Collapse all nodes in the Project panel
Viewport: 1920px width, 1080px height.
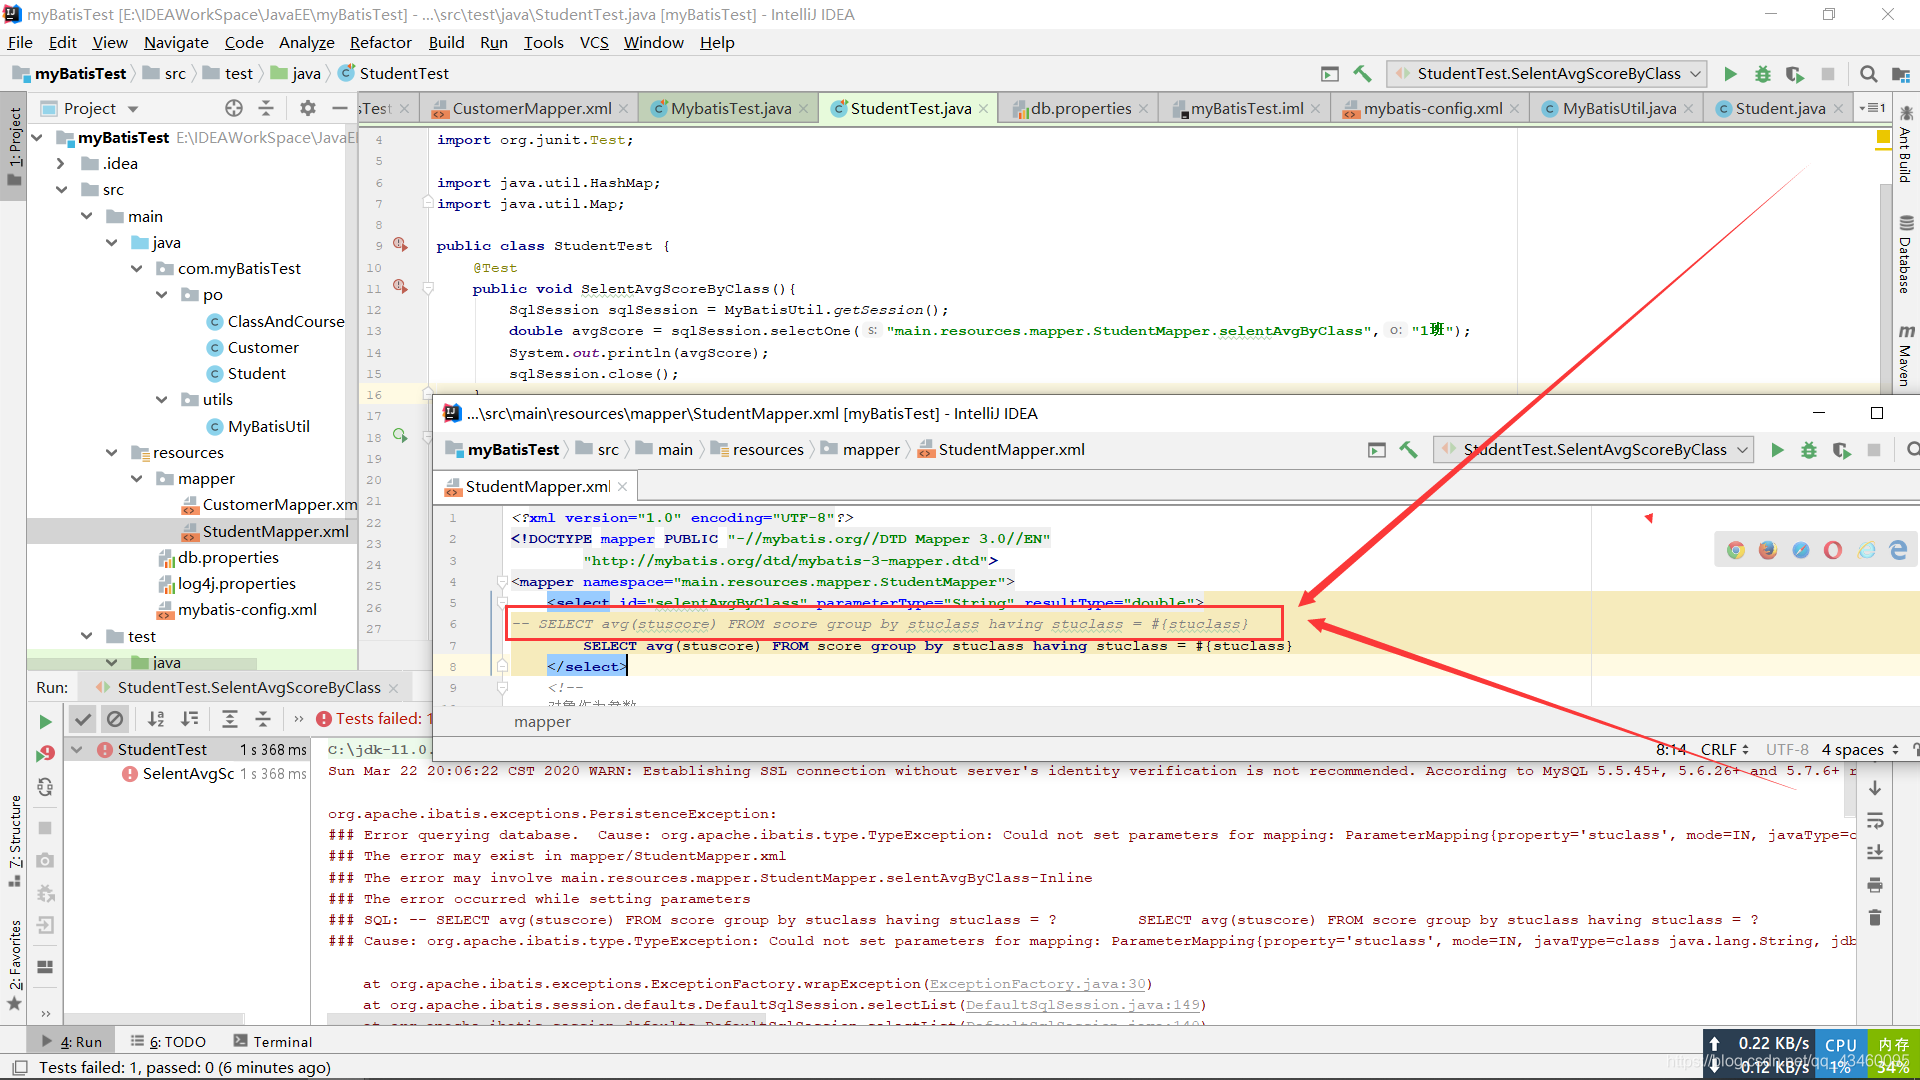pos(266,108)
